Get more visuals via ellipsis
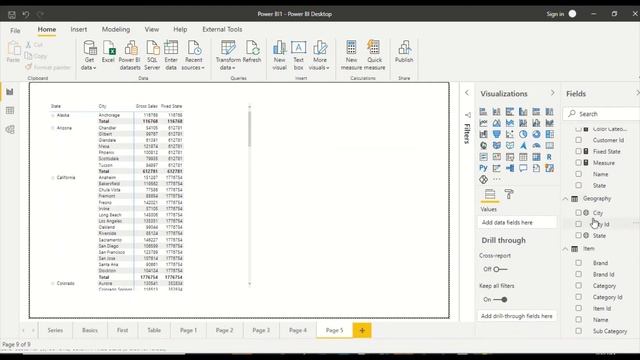 coord(496,179)
